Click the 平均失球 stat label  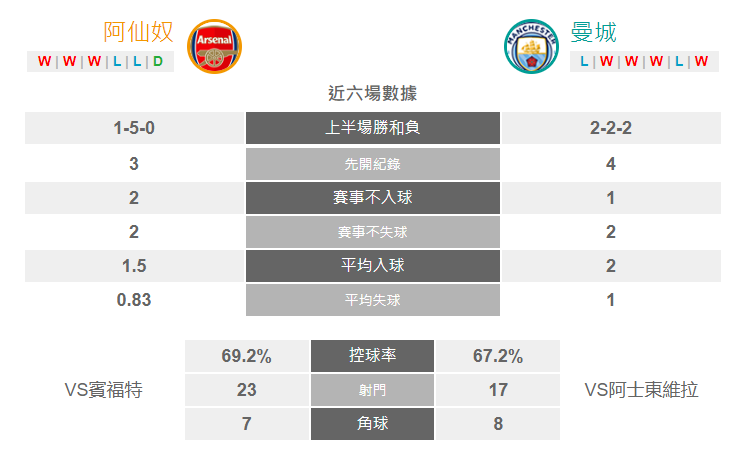coord(373,300)
